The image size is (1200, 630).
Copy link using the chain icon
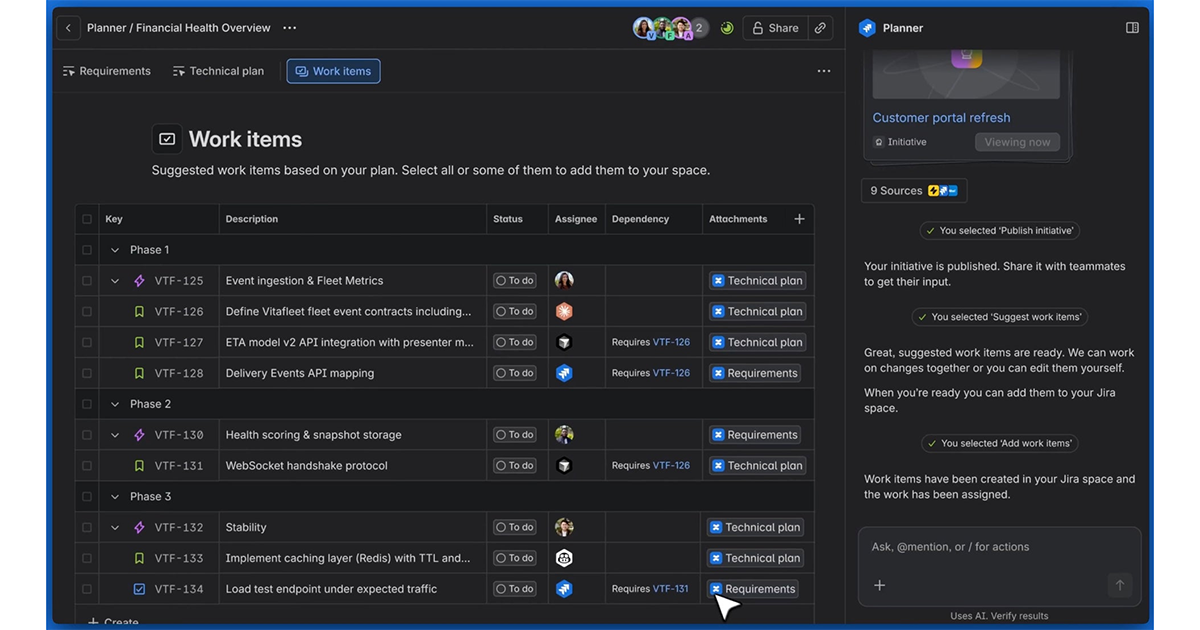(x=820, y=28)
